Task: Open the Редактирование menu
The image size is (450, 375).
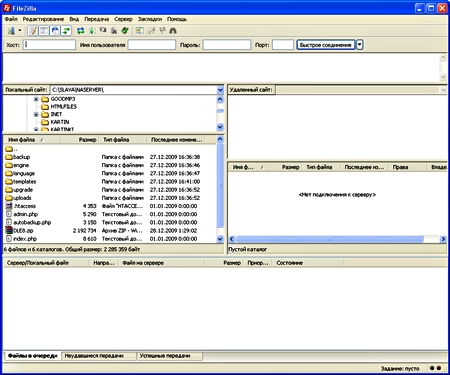Action: [43, 19]
